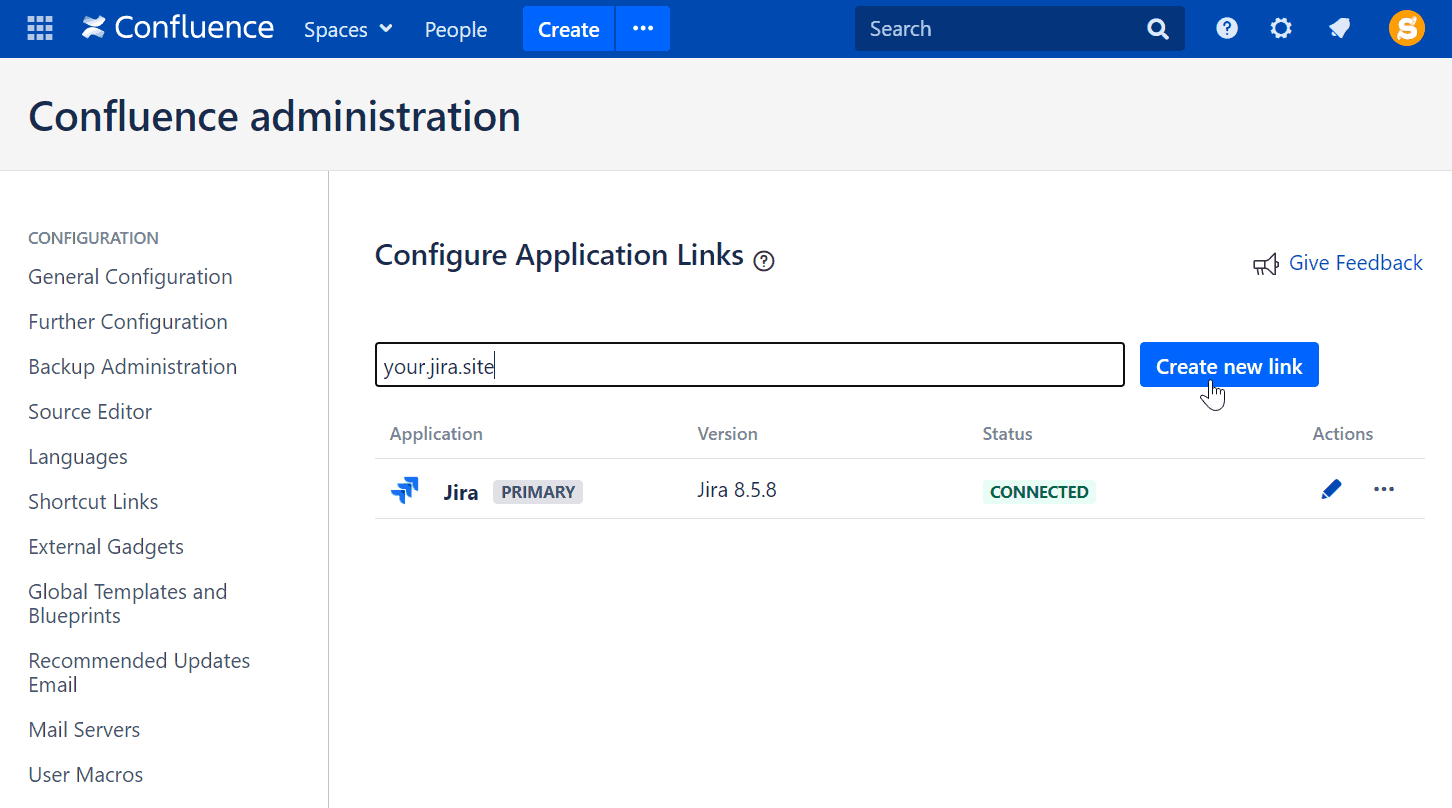Click the help question mark icon in navbar
The width and height of the screenshot is (1452, 808).
click(x=1227, y=28)
